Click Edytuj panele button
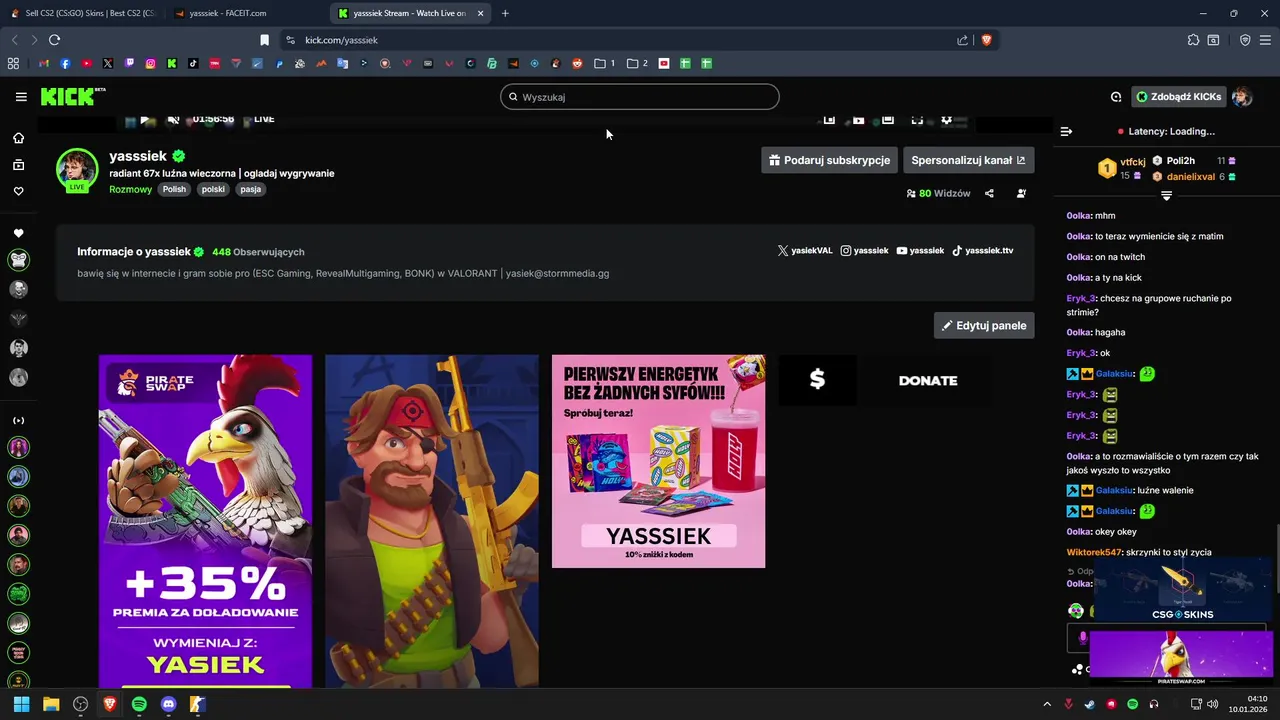Viewport: 1280px width, 720px height. point(984,325)
